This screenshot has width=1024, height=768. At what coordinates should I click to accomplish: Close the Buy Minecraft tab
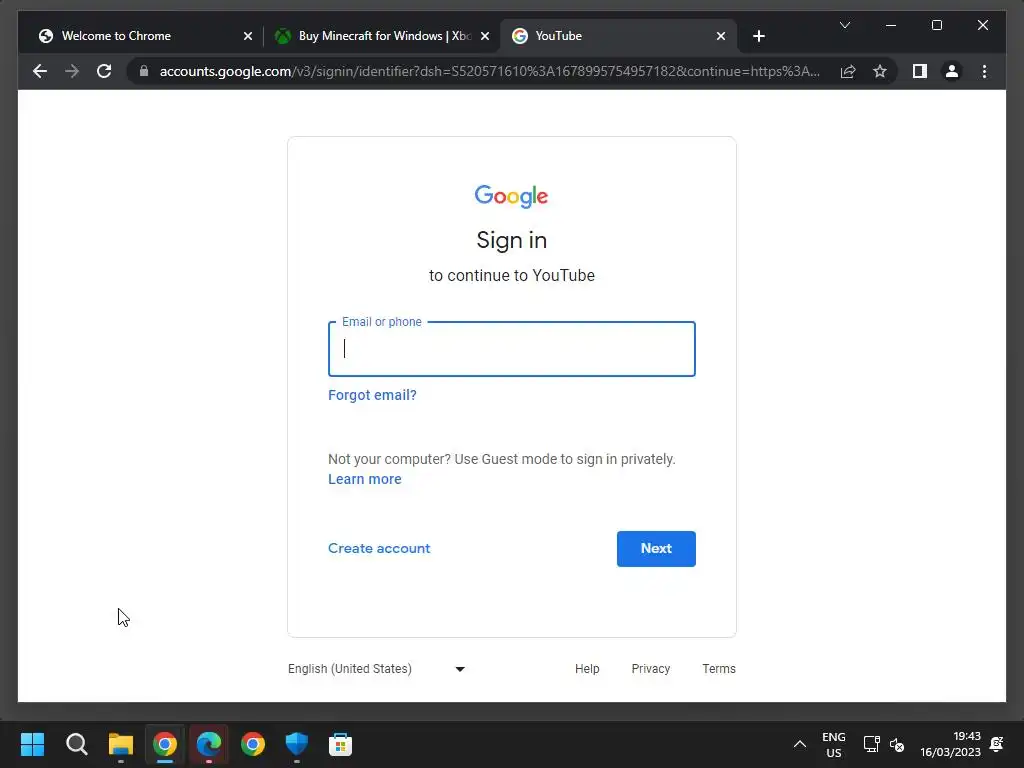tap(485, 36)
